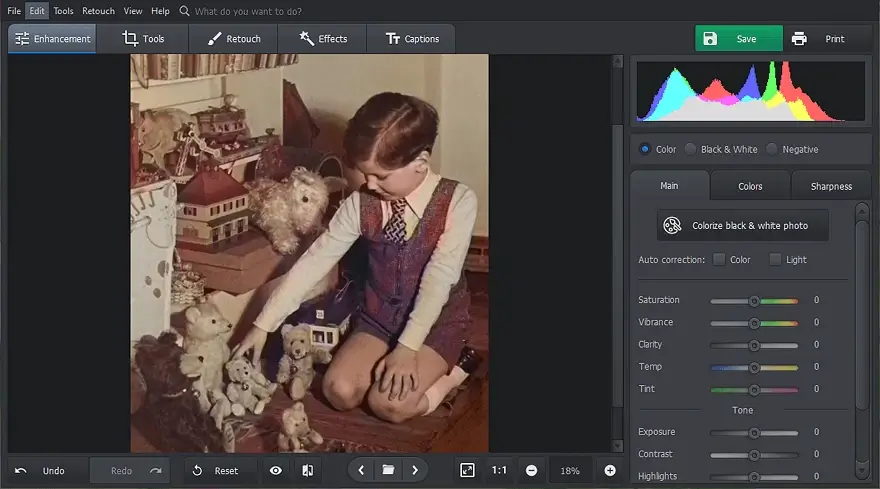
Task: Toggle the original view eye icon
Action: coord(276,470)
